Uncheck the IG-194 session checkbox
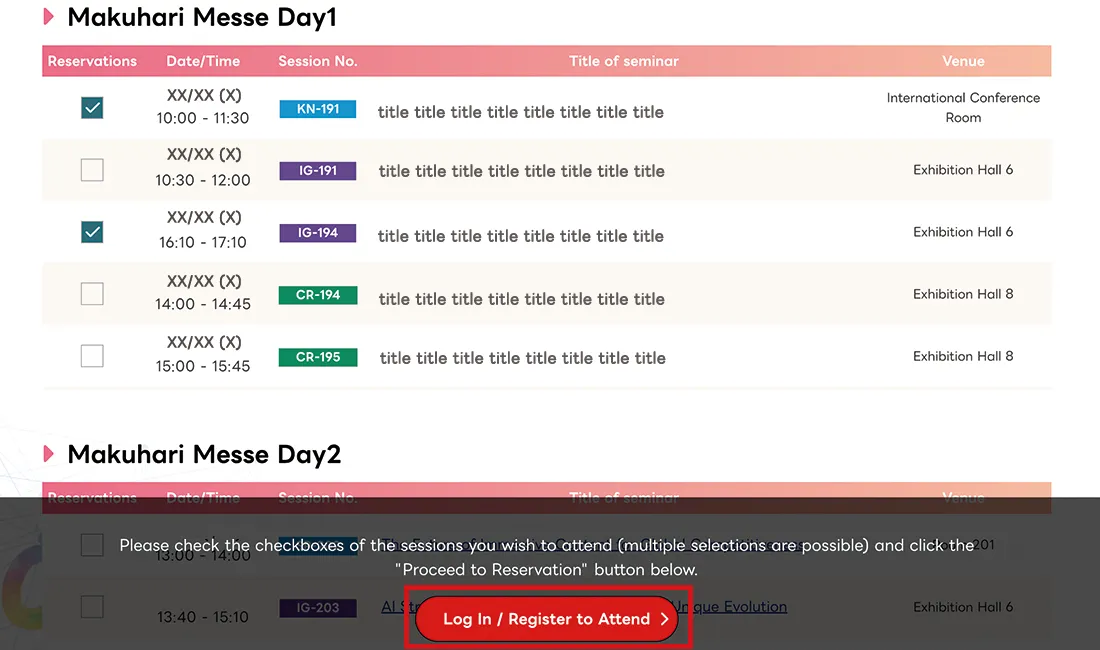 coord(92,231)
